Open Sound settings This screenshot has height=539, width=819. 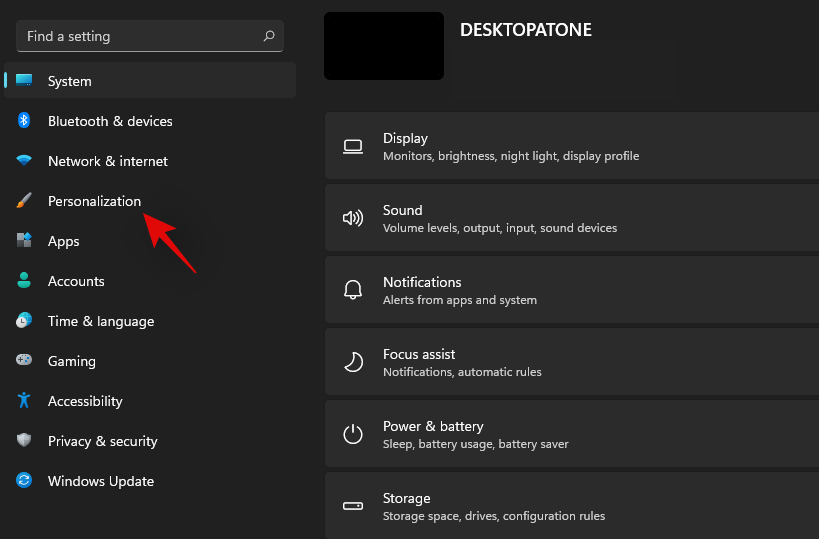point(572,218)
